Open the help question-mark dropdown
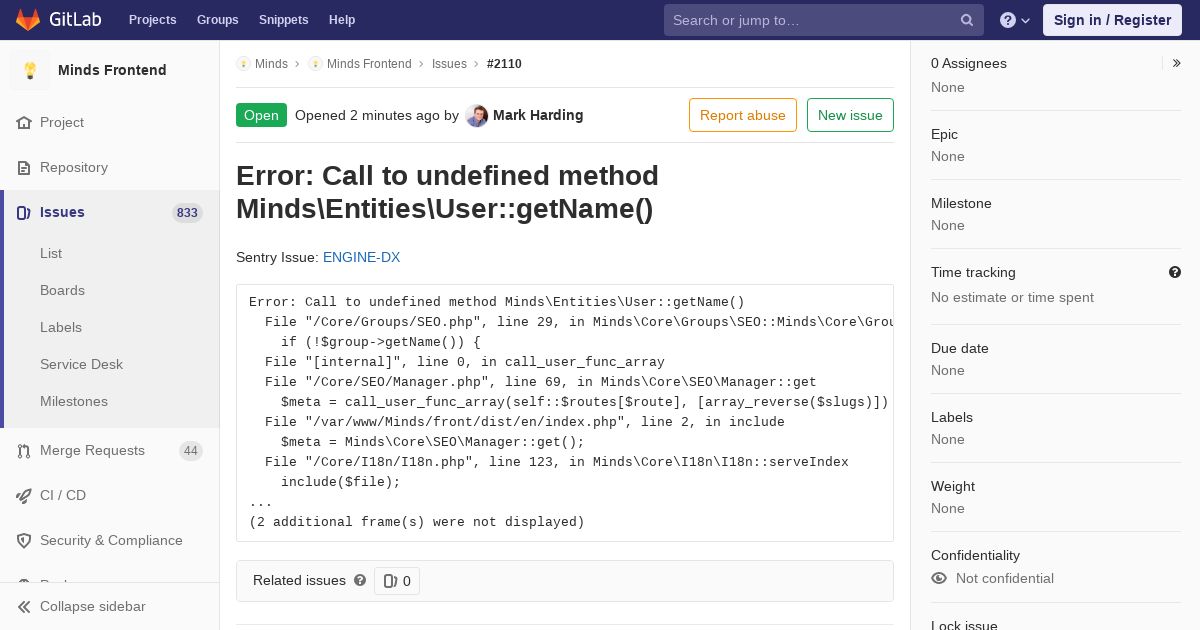 pyautogui.click(x=1014, y=20)
